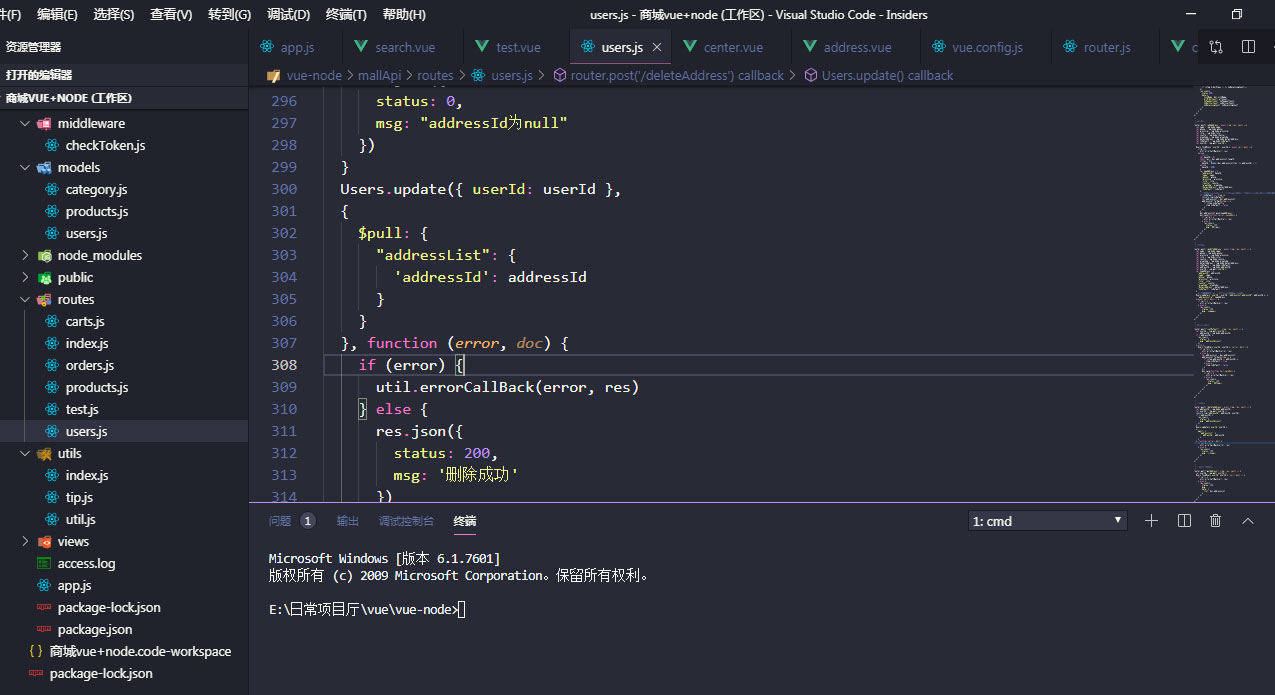Open the 终端(T) menu
1275x695 pixels.
[346, 14]
